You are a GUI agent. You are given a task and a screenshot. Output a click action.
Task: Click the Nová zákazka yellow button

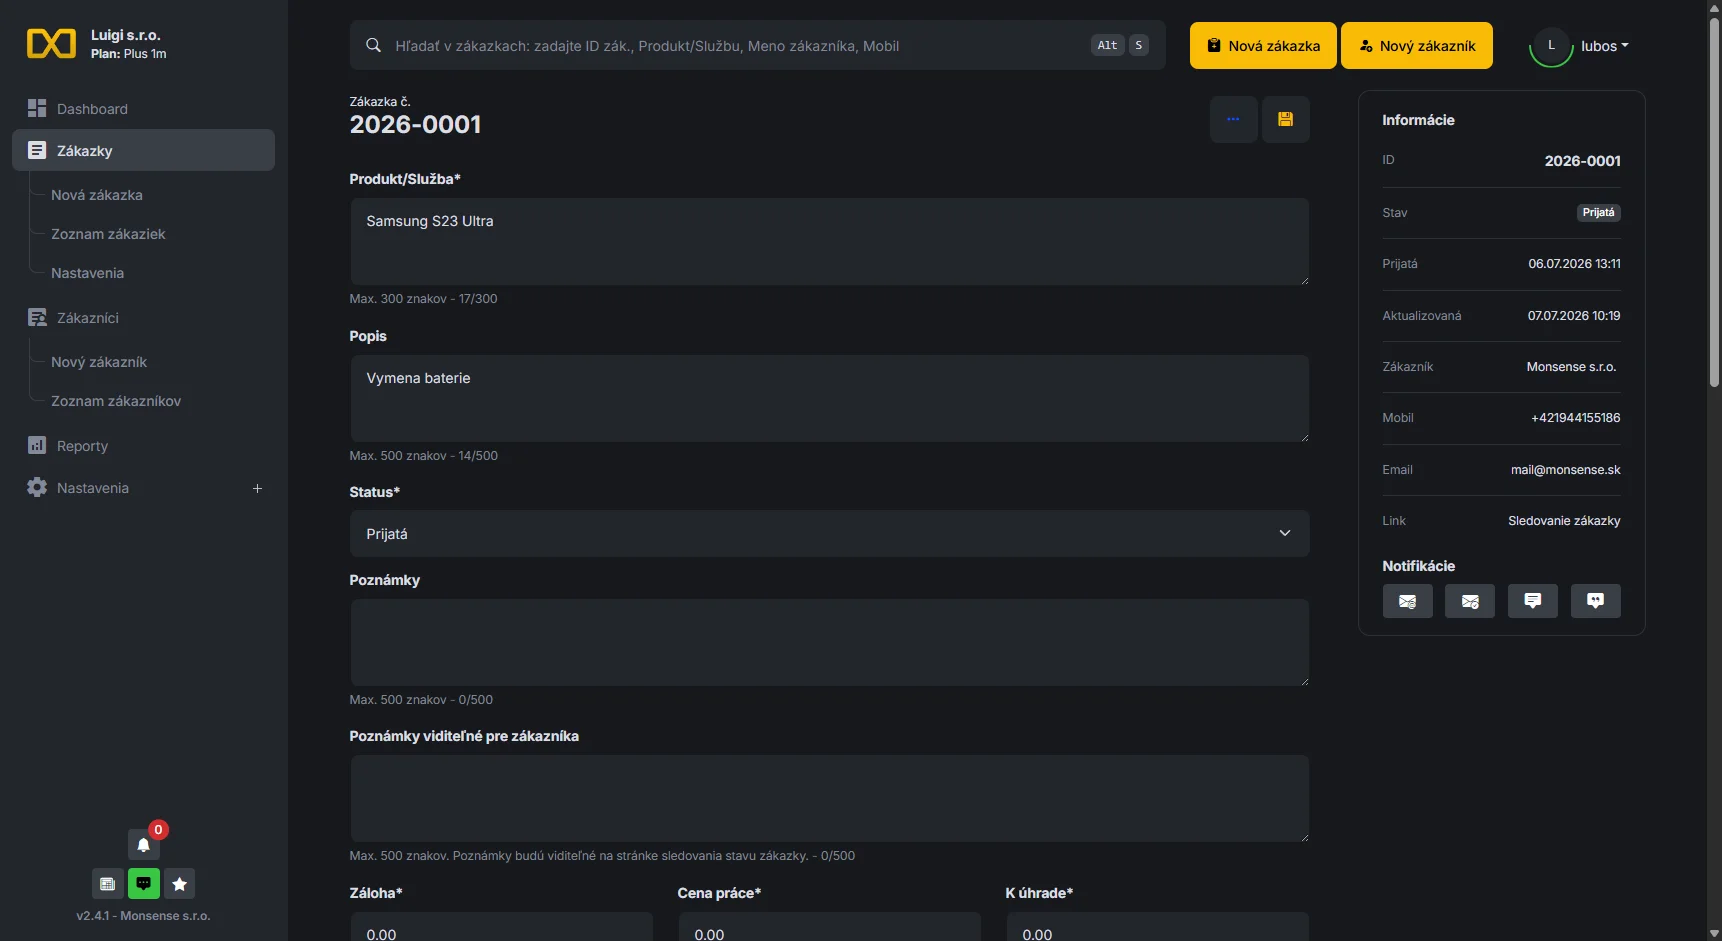[x=1263, y=46]
